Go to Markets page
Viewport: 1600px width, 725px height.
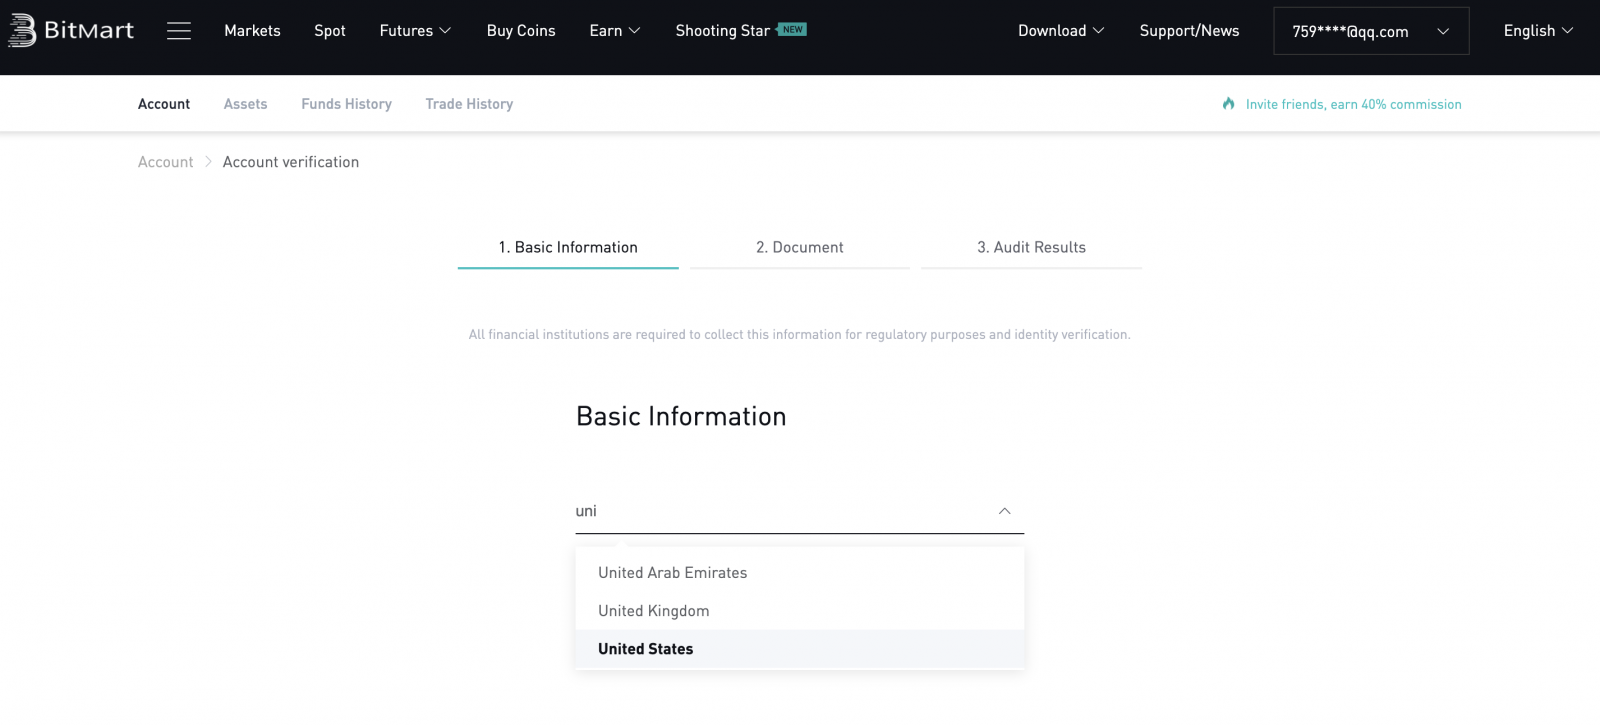pos(252,31)
